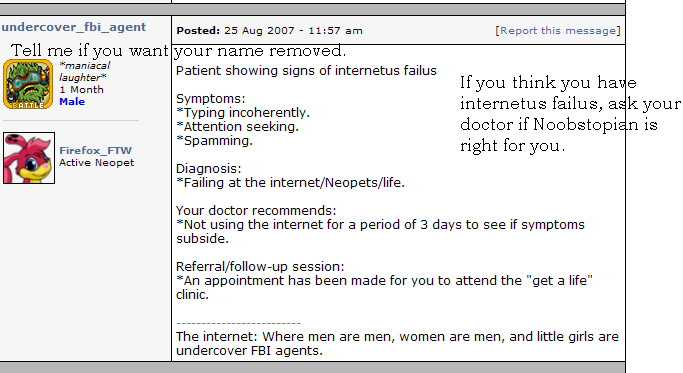Click the green Battle avatar icon
Viewport: 683px width, 373px height.
click(x=28, y=84)
